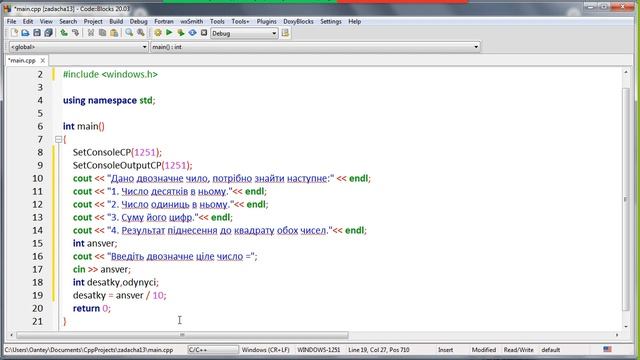
Task: Open the Edit menu
Action: click(28, 21)
